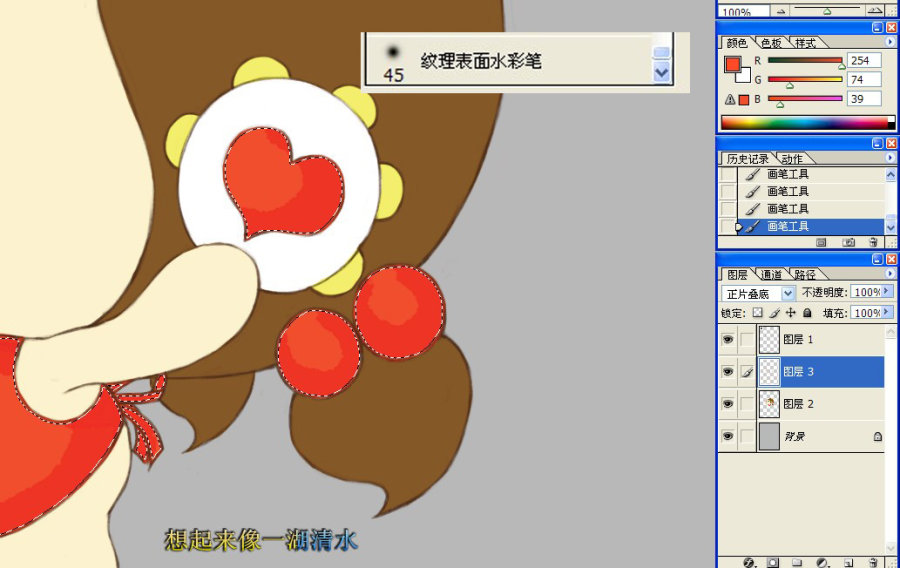Open the Layers panel flyout menu arrow
This screenshot has width=900, height=568.
point(890,274)
